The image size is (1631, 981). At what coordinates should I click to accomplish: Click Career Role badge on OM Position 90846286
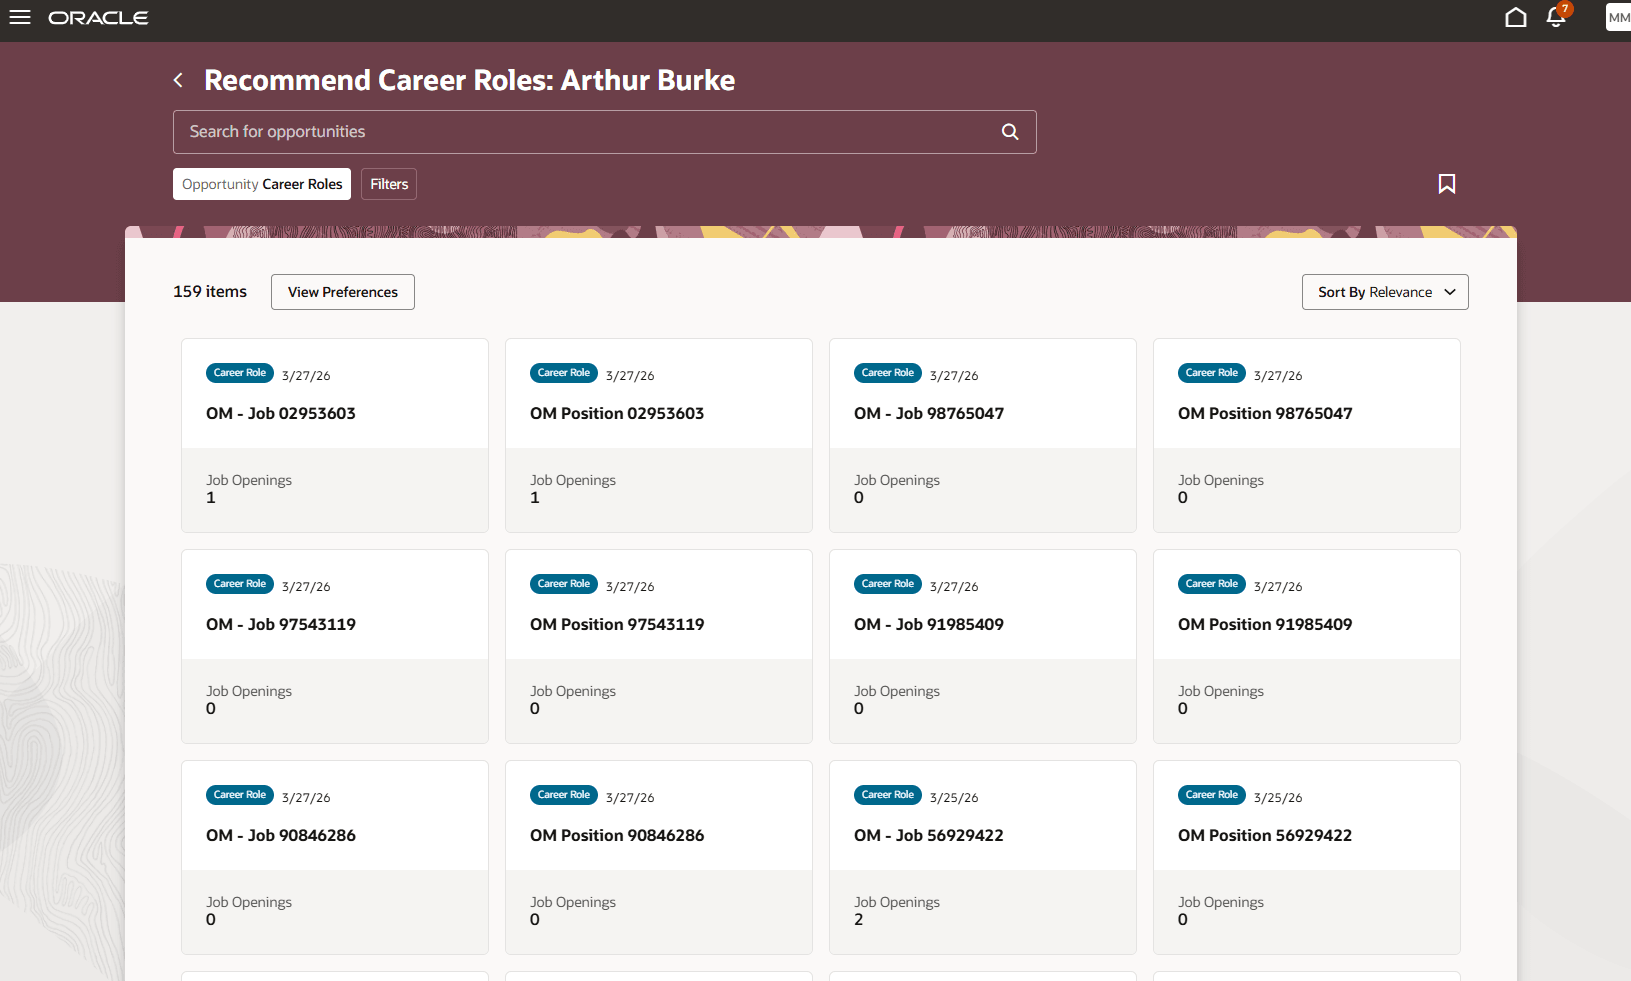[x=564, y=795]
